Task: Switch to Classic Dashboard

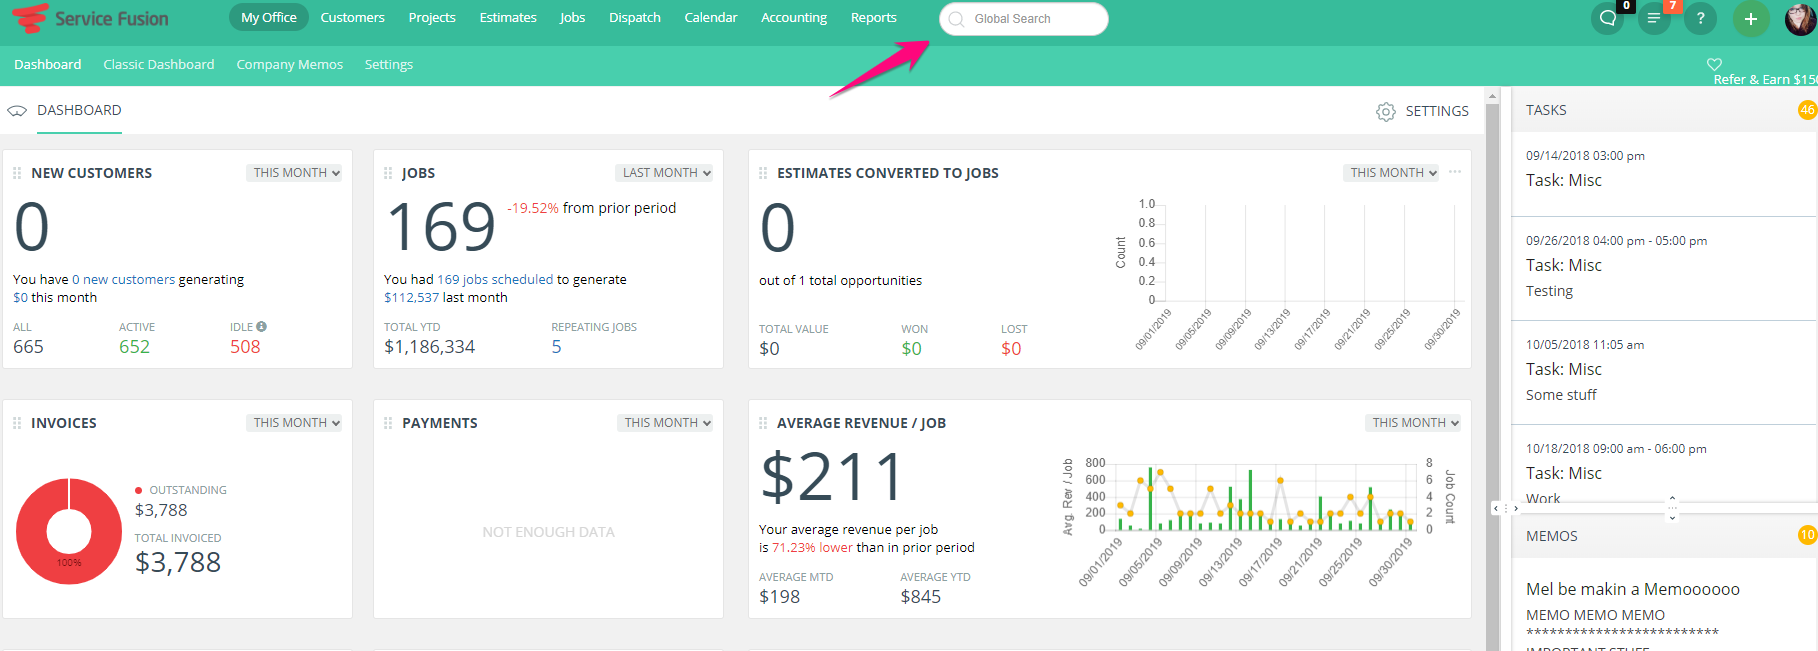Action: [x=159, y=64]
